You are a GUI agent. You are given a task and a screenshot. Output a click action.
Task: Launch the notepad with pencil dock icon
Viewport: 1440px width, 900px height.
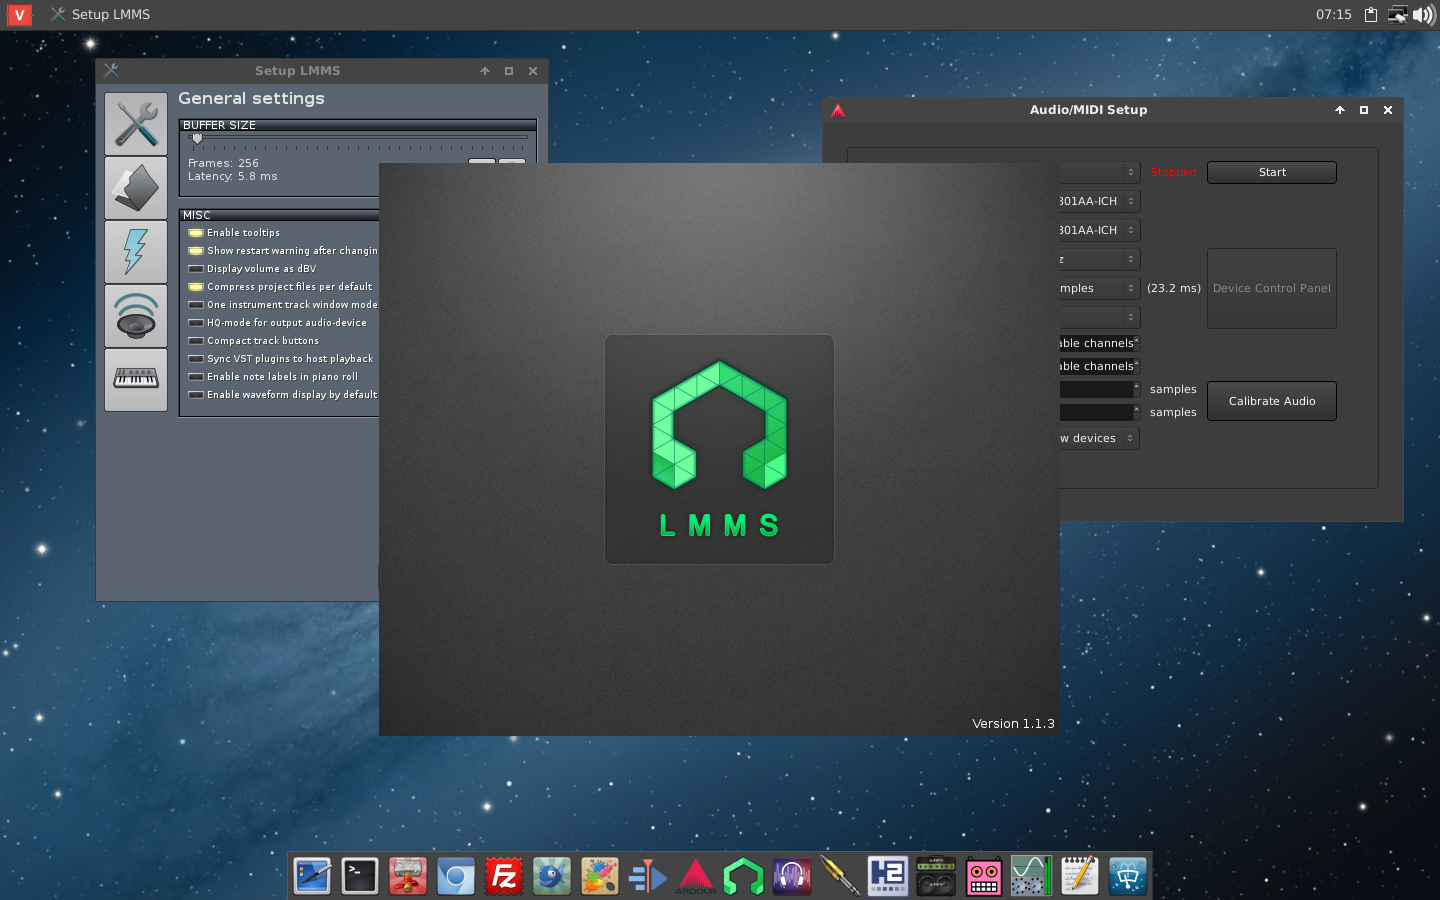pyautogui.click(x=1080, y=876)
